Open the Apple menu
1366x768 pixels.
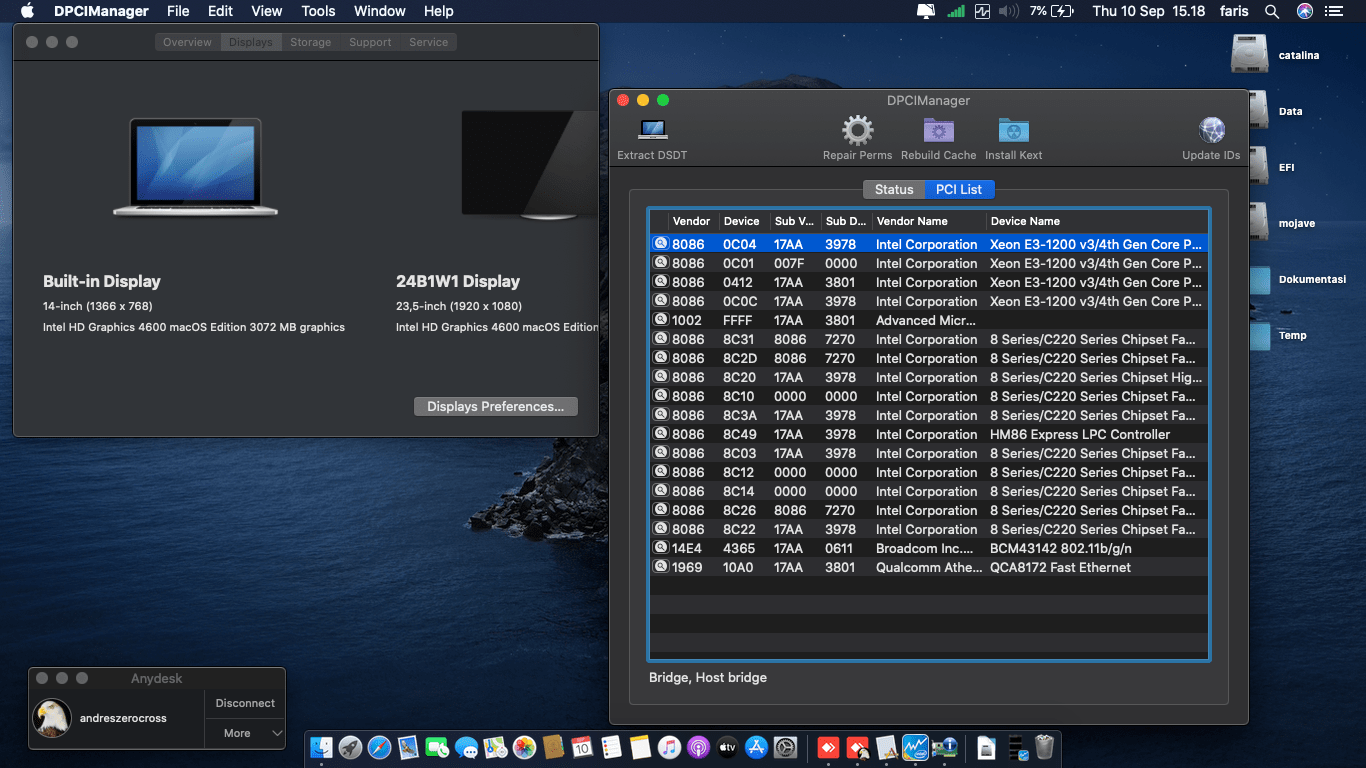coord(27,11)
